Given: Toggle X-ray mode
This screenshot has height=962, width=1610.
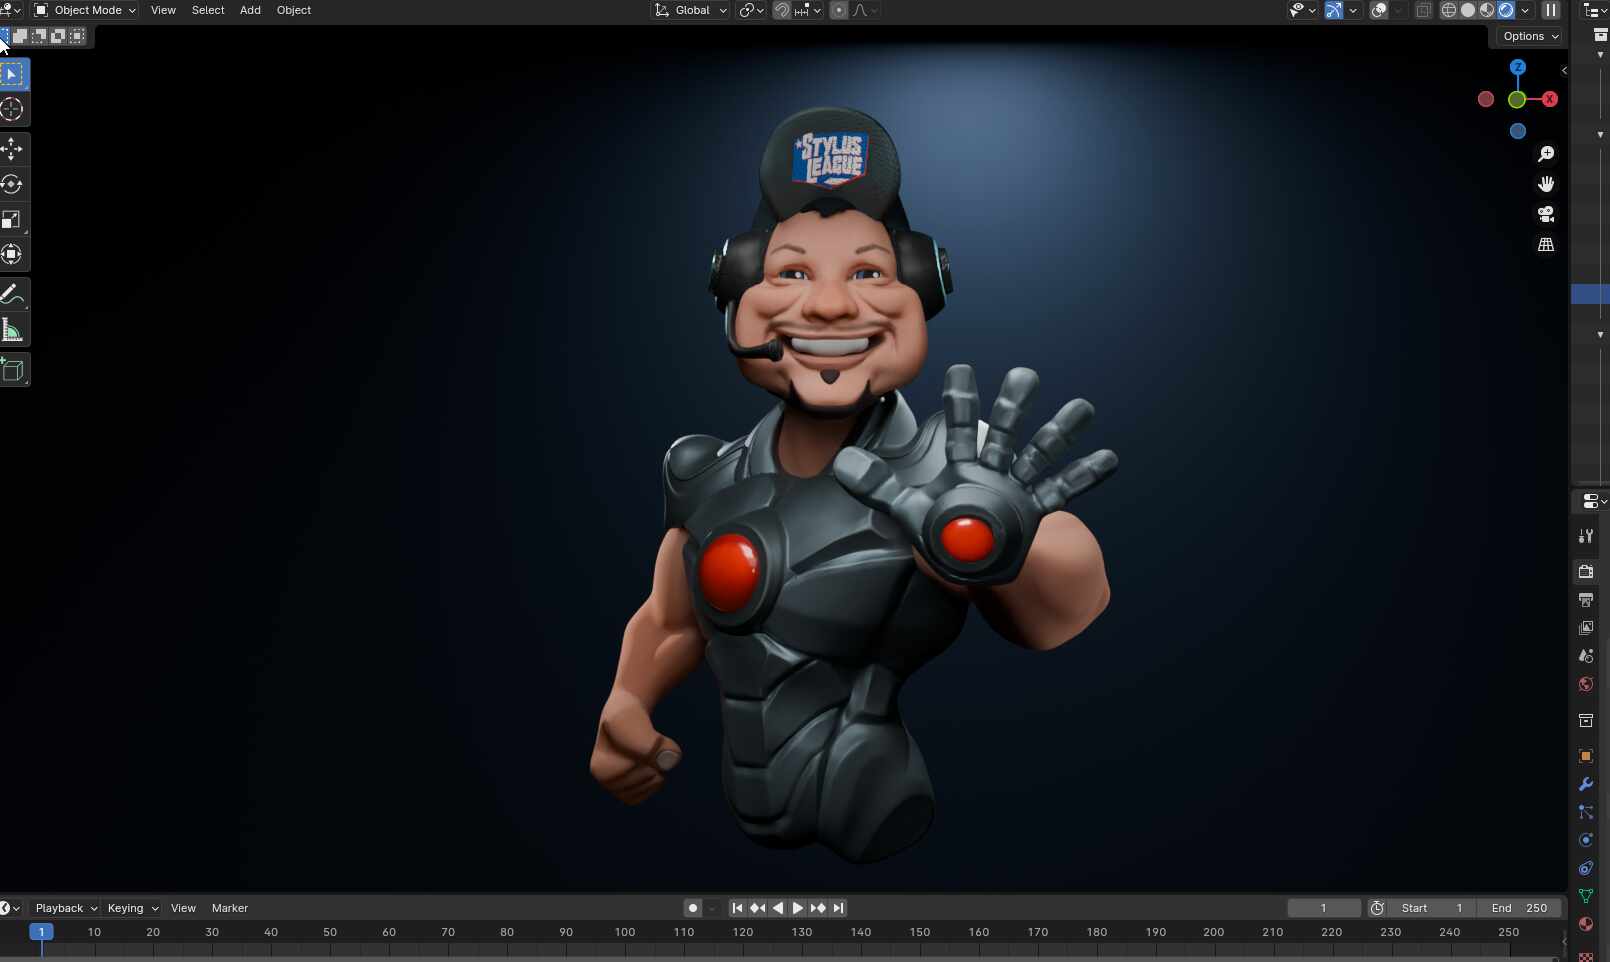Looking at the screenshot, I should tap(1423, 10).
